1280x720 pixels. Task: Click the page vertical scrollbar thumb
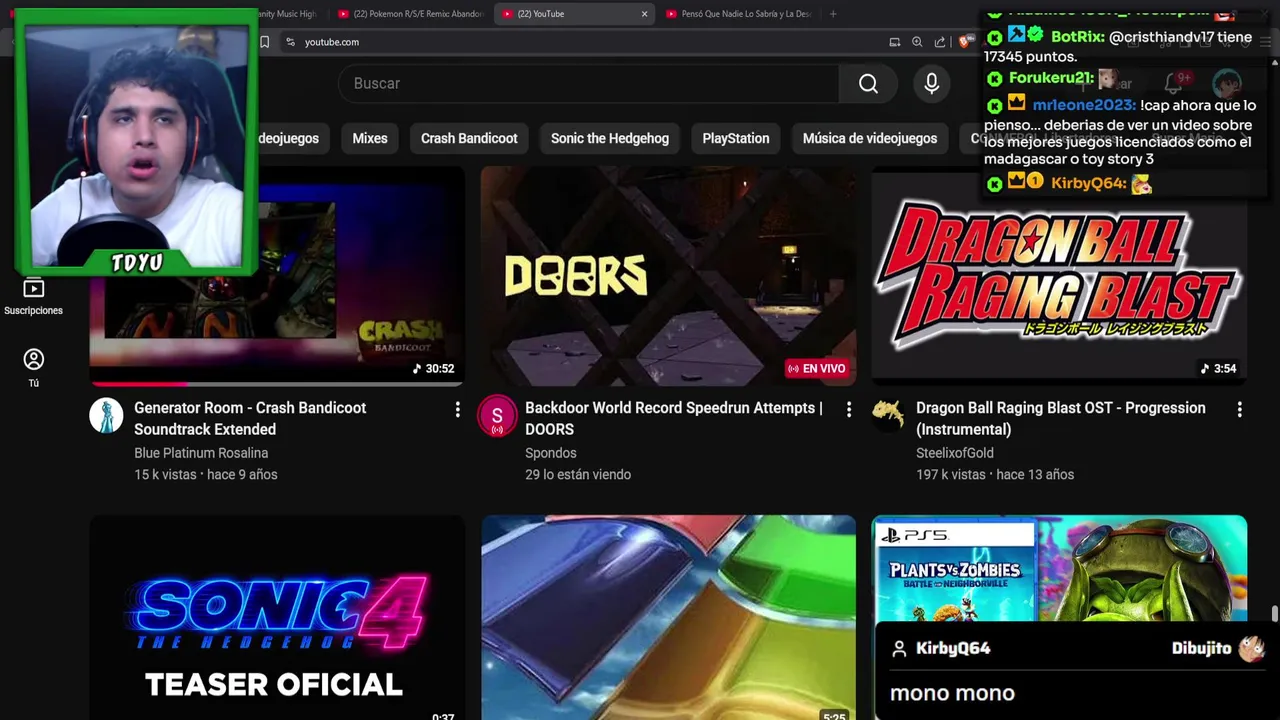1275,614
